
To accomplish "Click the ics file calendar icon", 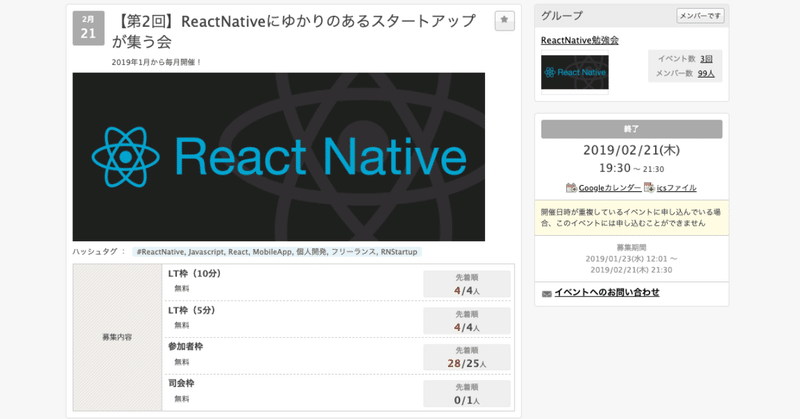I will pyautogui.click(x=649, y=188).
